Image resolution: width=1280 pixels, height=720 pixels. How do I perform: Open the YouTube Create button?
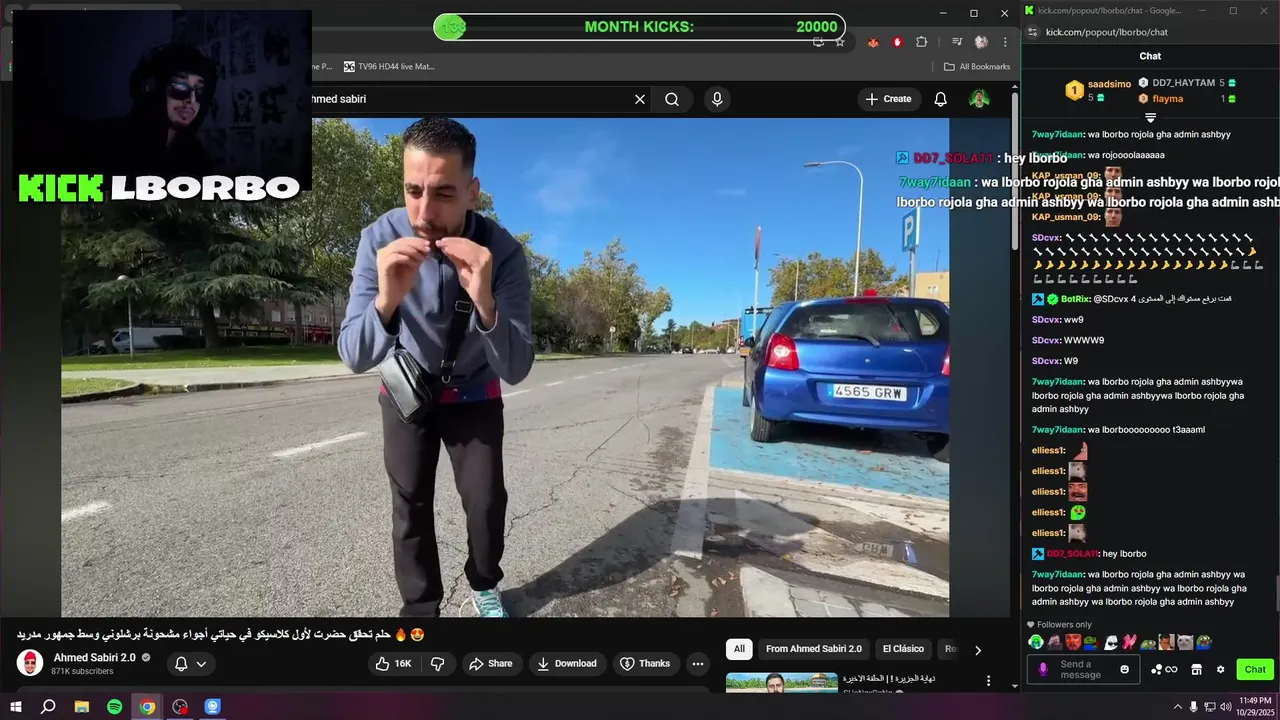tap(889, 99)
